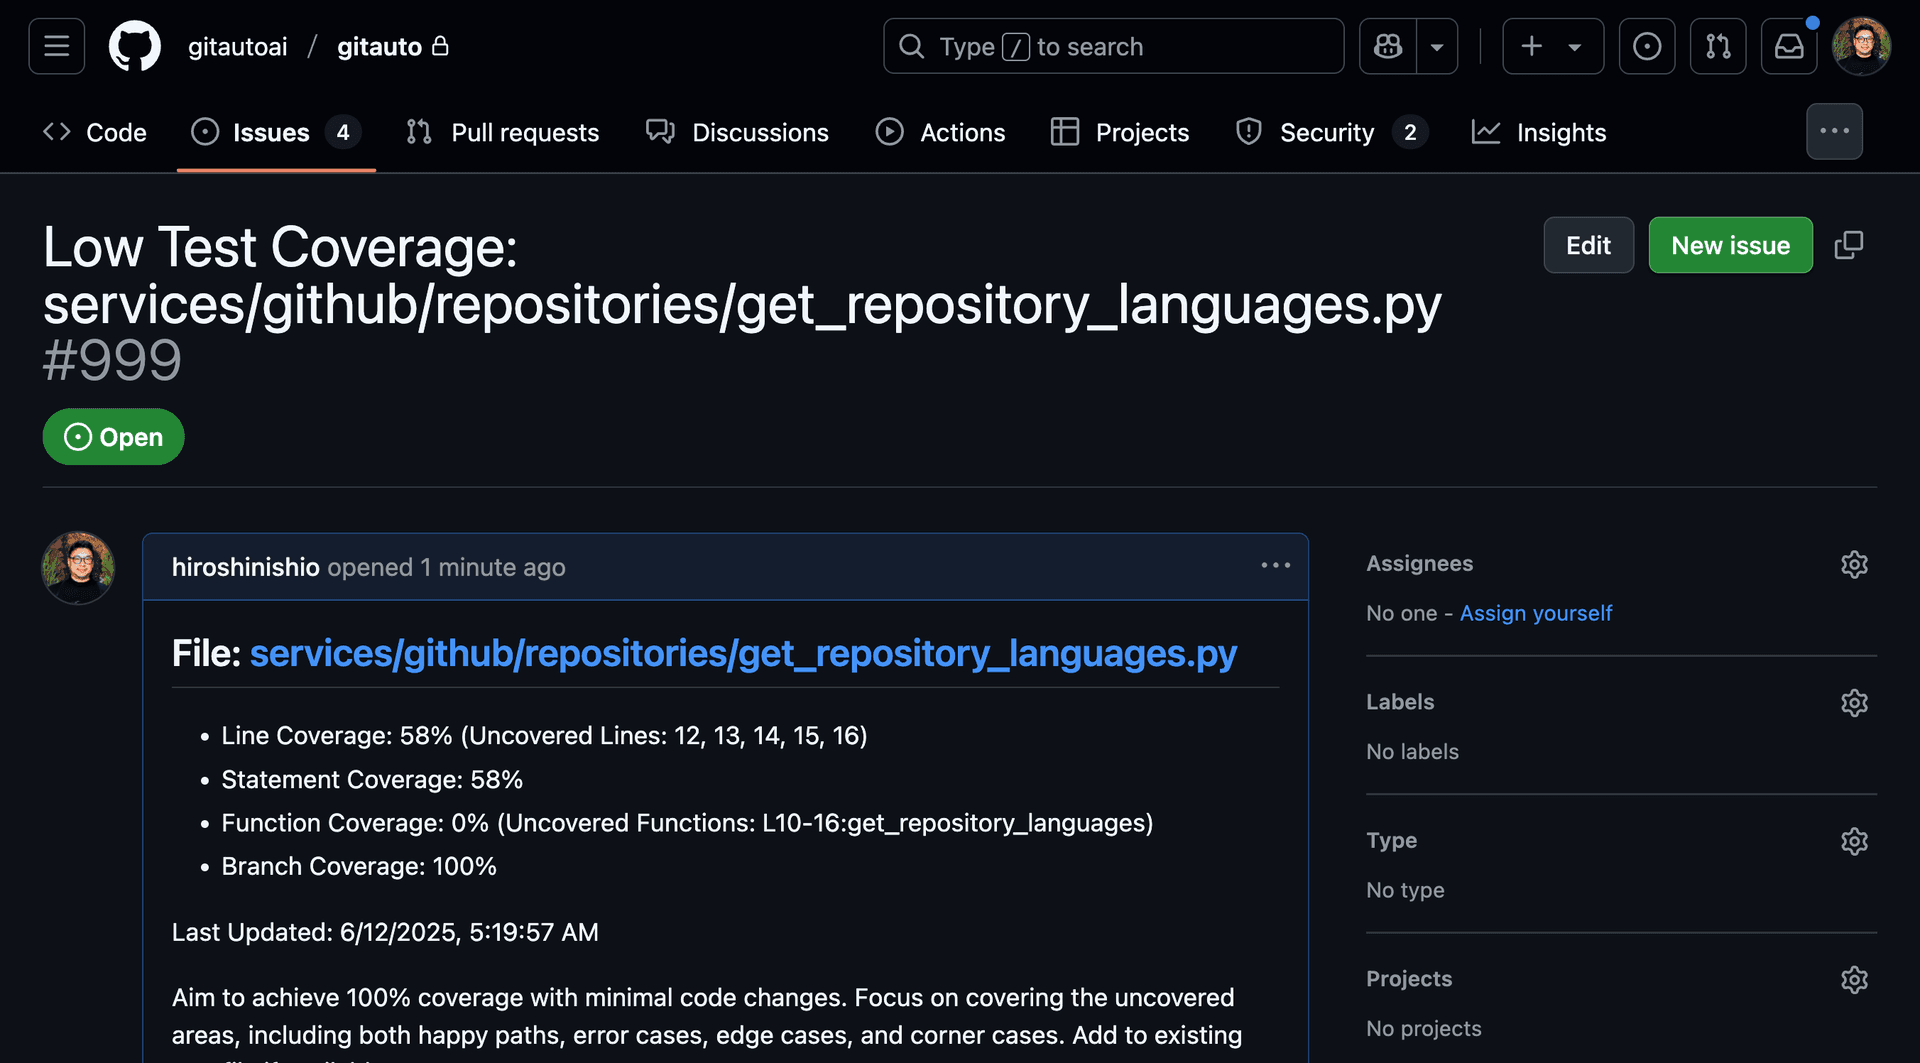1920x1063 pixels.
Task: Open sidebar Projects gear settings
Action: pyautogui.click(x=1854, y=979)
